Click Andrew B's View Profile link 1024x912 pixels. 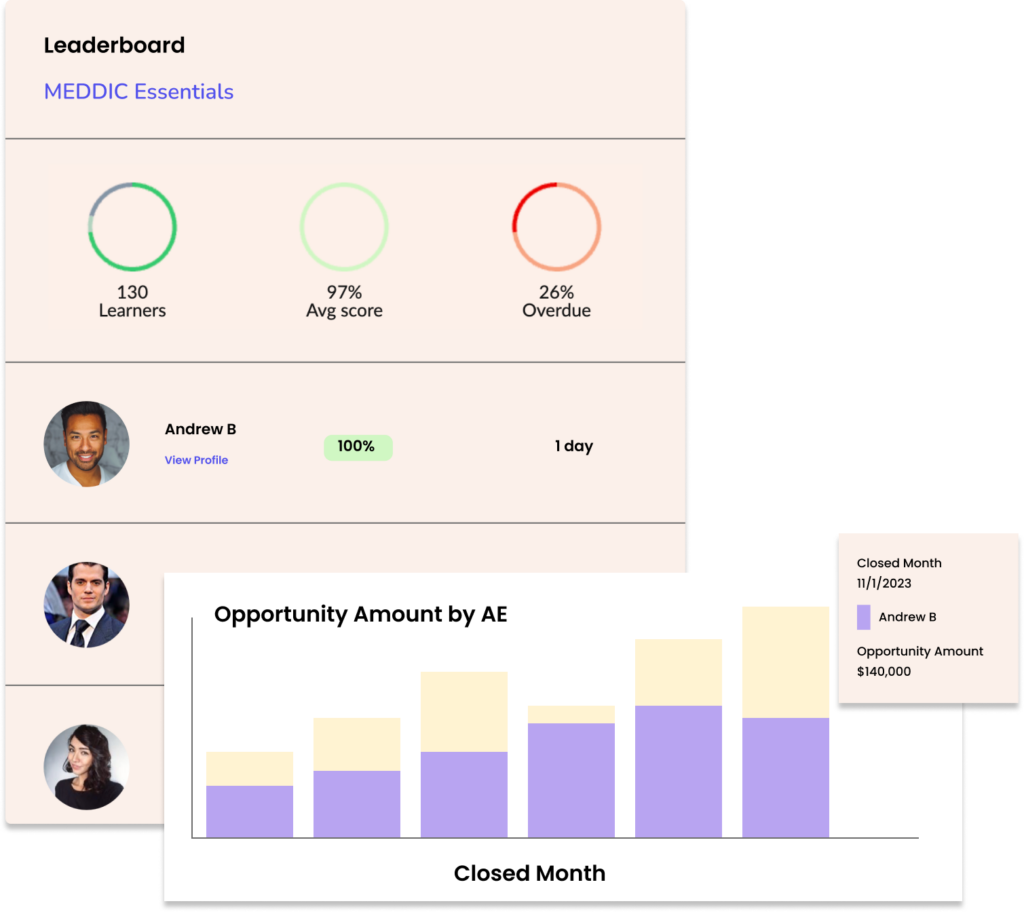pos(196,460)
